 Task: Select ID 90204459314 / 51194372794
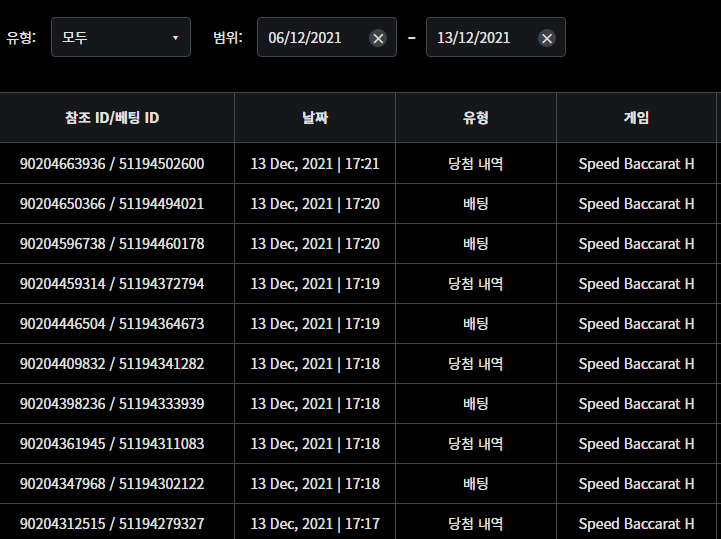tap(112, 284)
